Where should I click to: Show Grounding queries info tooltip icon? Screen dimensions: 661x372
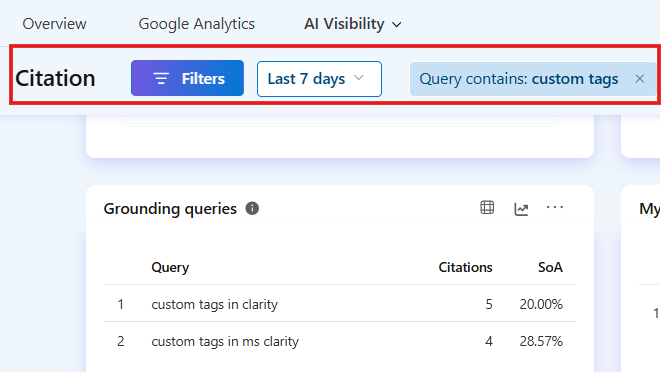252,208
